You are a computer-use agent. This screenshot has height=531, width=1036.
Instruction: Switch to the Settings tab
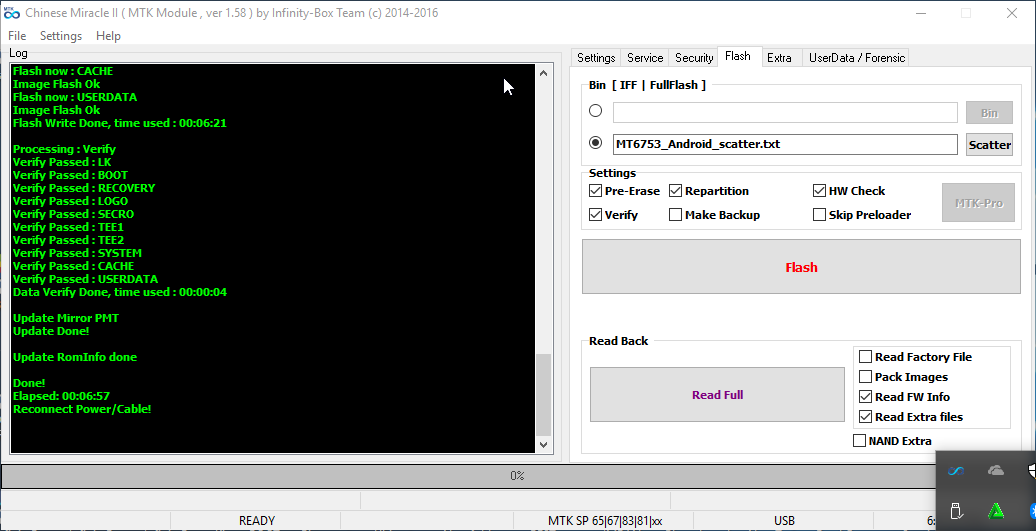tap(595, 57)
